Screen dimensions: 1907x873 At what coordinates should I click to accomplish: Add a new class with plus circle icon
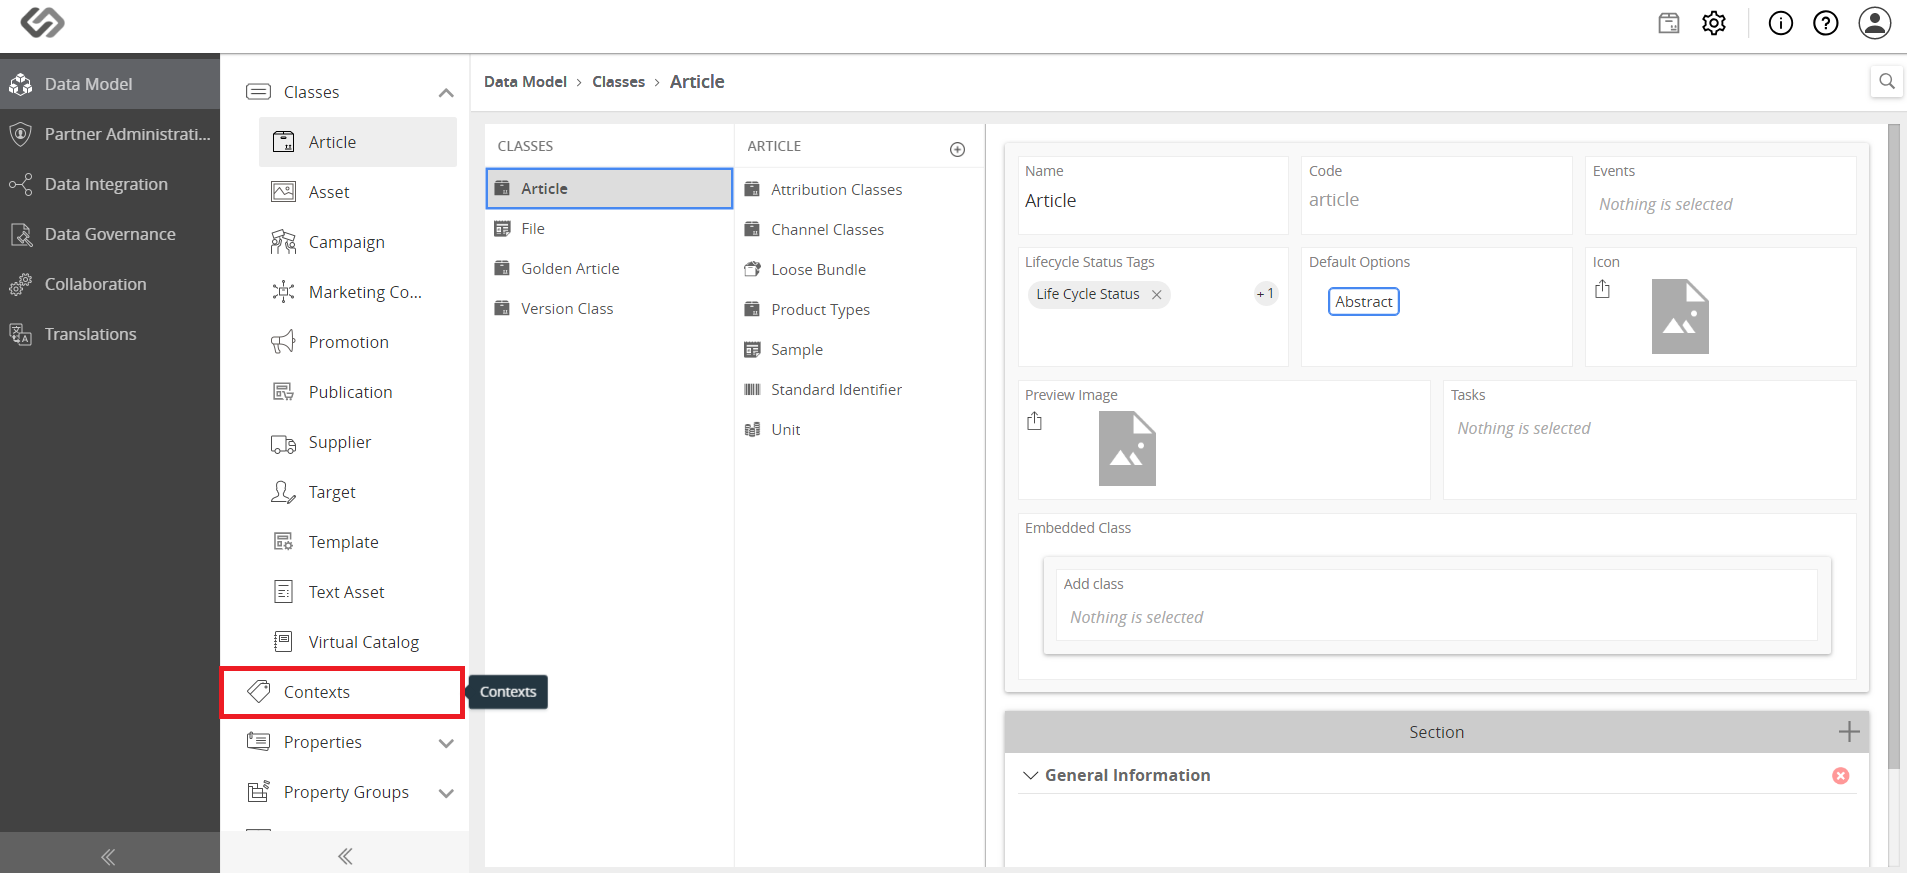pyautogui.click(x=957, y=149)
